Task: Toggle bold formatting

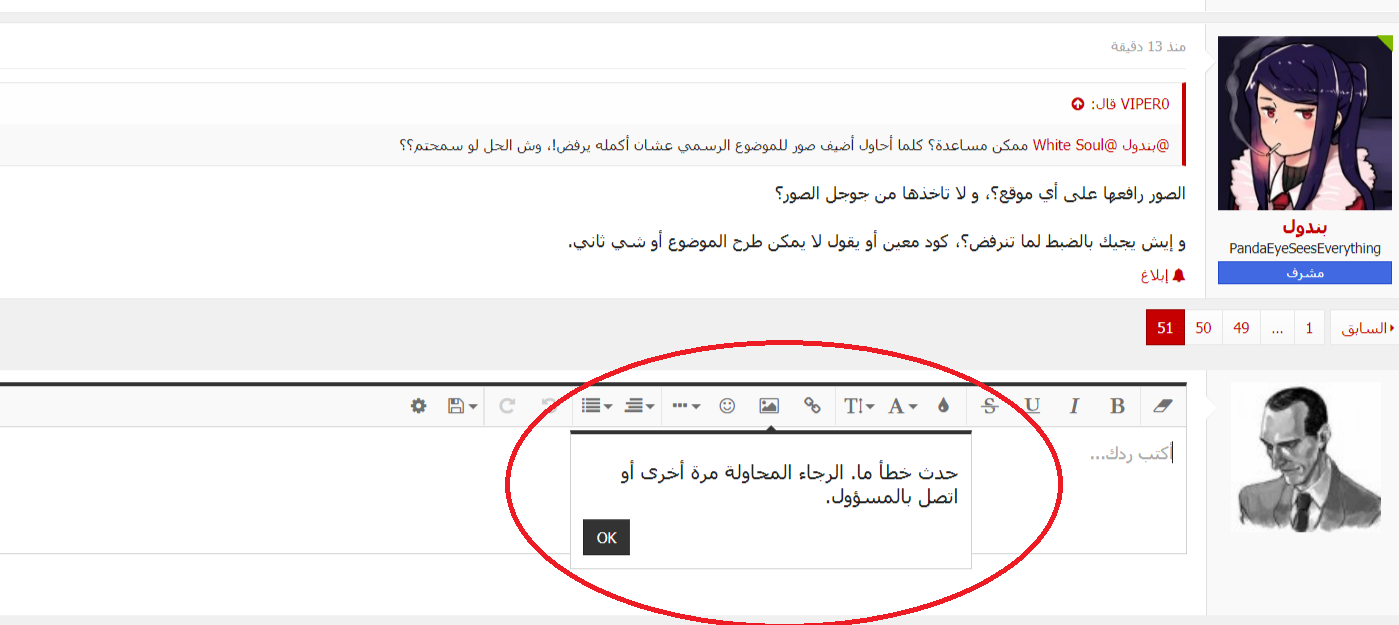Action: tap(1117, 406)
